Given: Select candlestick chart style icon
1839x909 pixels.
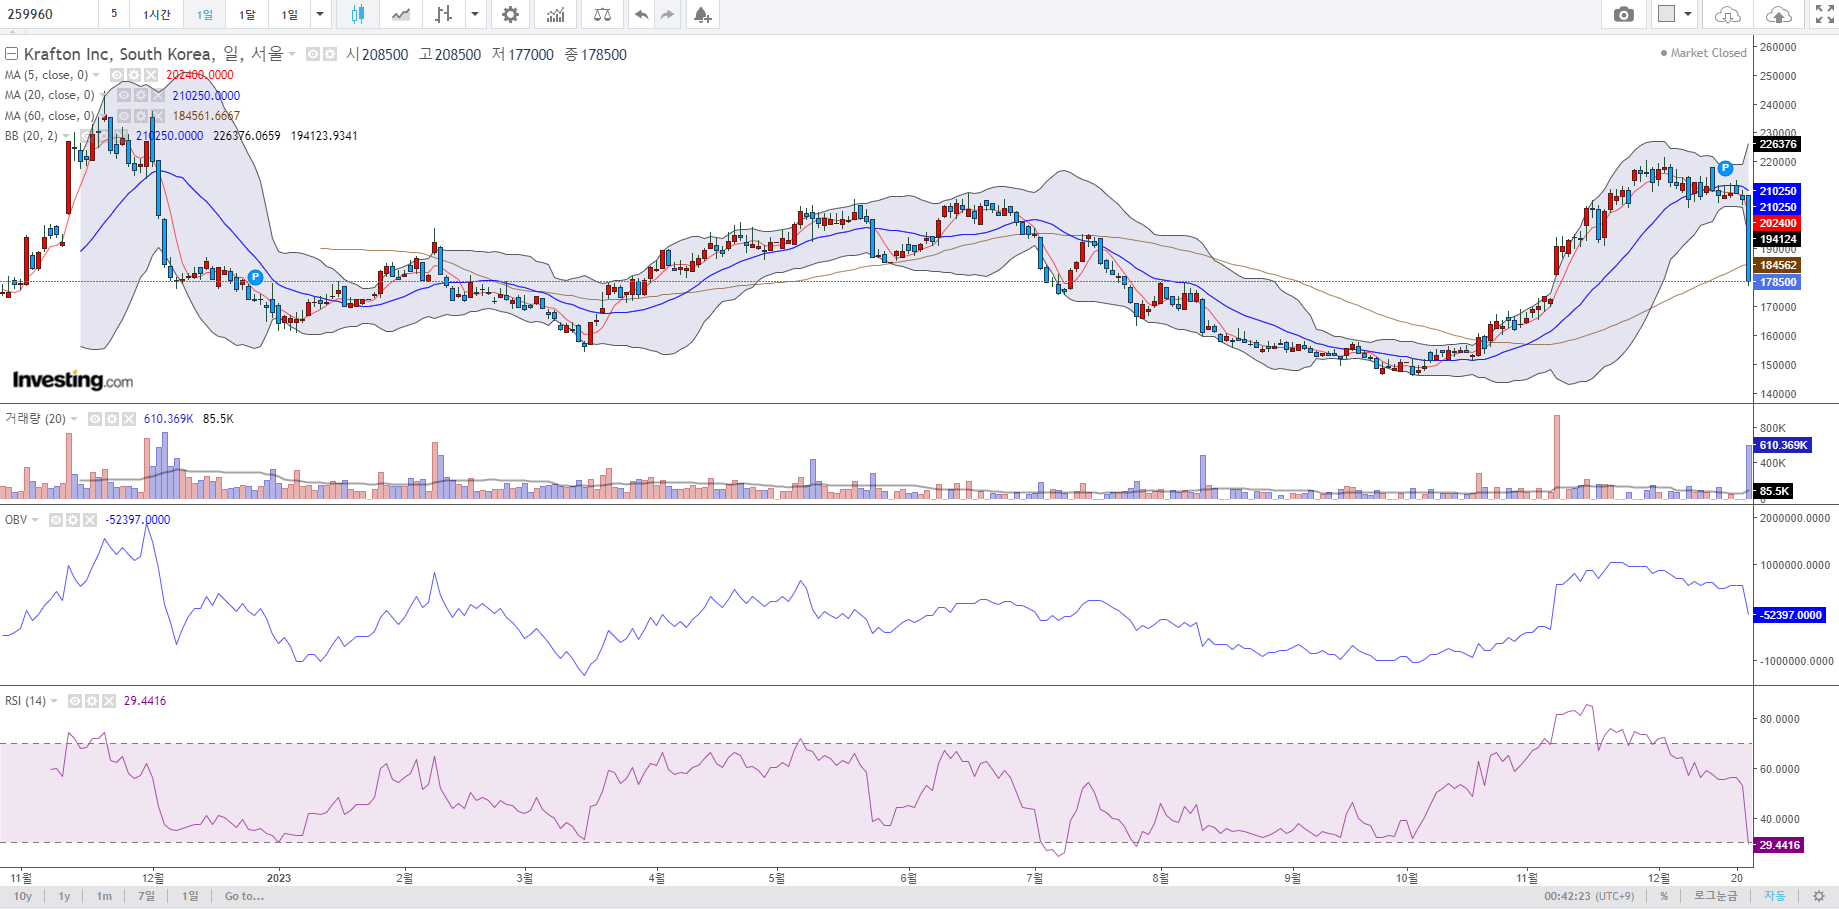Looking at the screenshot, I should click(x=357, y=14).
